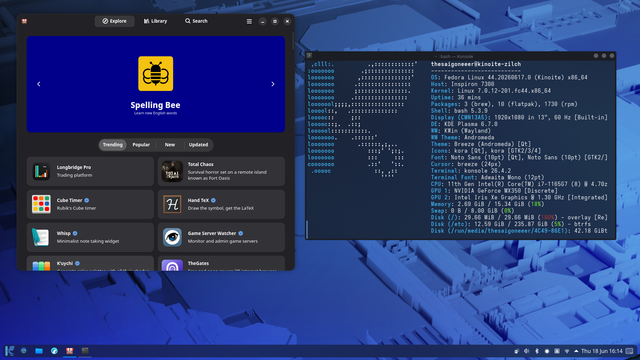Click the 'DE: KDE Plasma 6.7.0' line
The width and height of the screenshot is (640, 360).
[x=464, y=124]
